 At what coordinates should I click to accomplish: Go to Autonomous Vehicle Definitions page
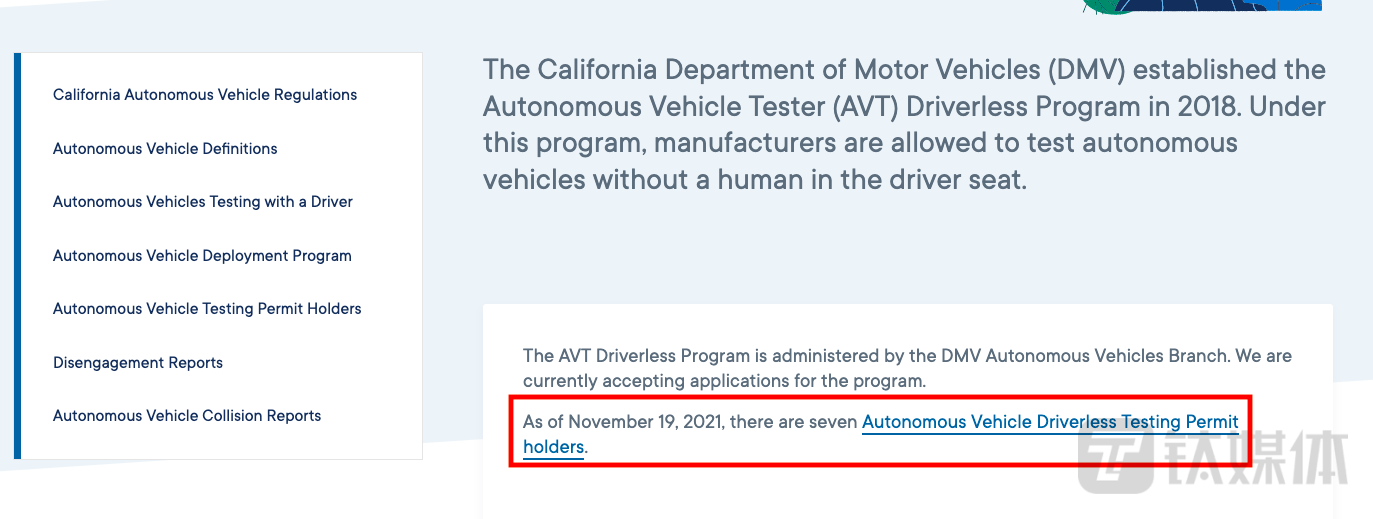pos(165,149)
